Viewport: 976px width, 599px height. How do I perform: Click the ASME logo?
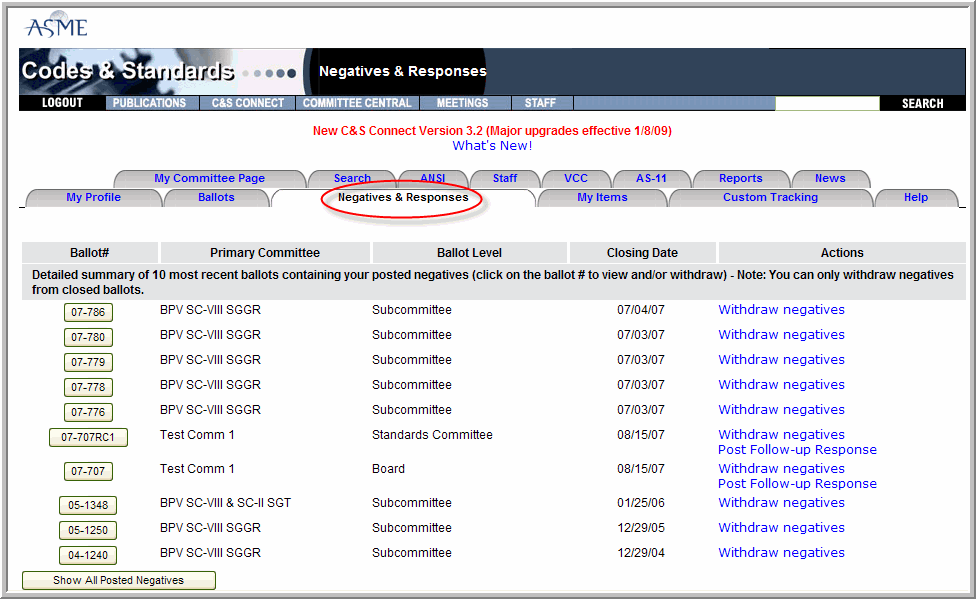click(56, 26)
